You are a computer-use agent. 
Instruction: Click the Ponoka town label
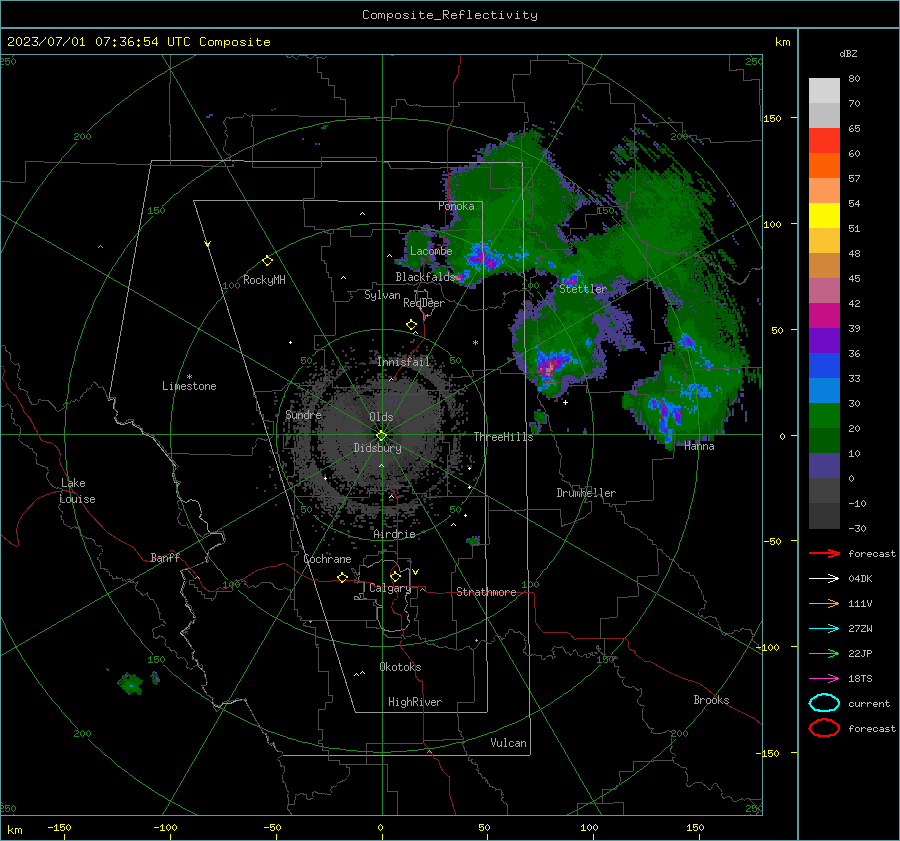456,206
